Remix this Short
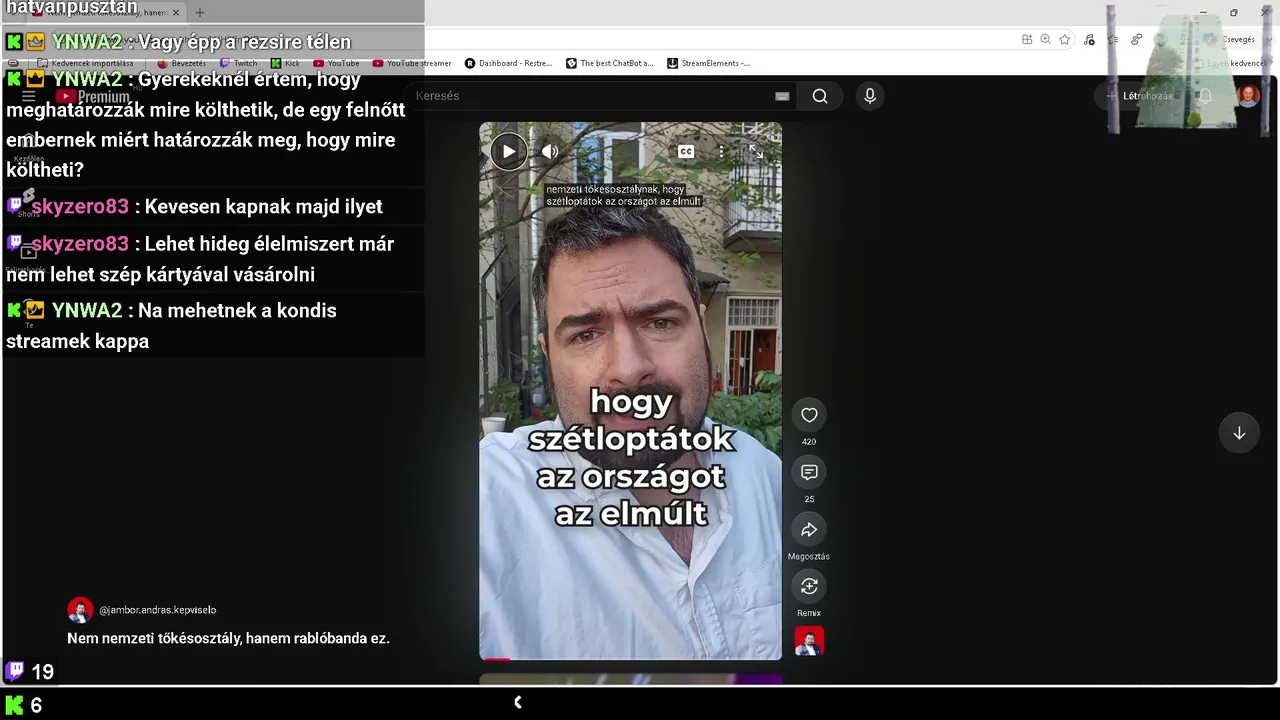1280x720 pixels. tap(809, 586)
